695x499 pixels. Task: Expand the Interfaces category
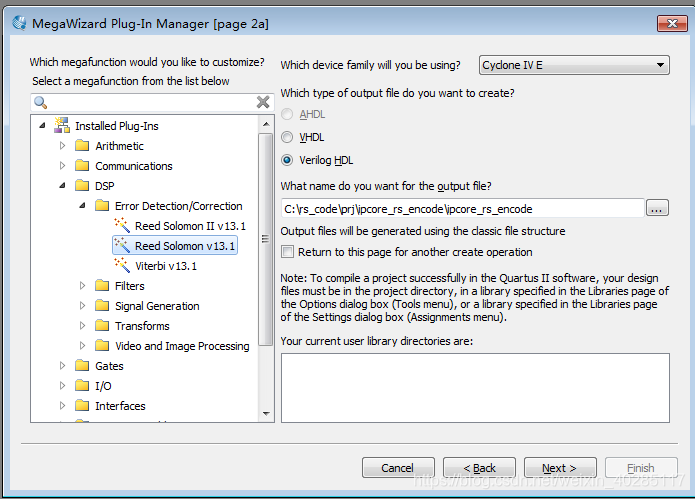(x=62, y=405)
